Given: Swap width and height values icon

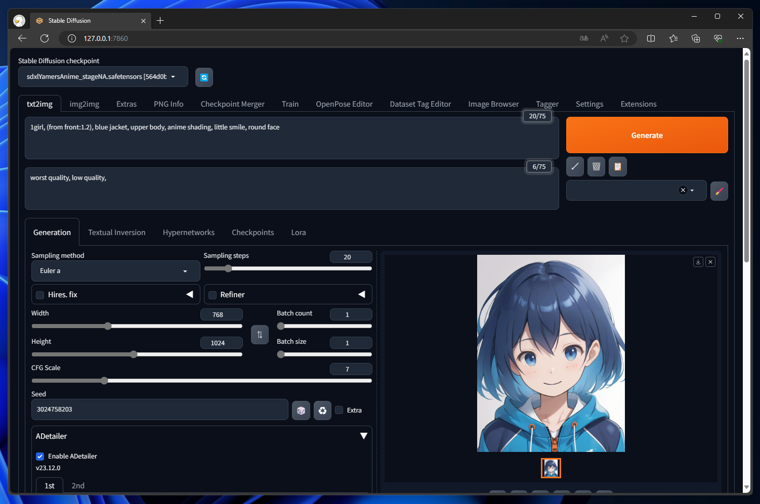Looking at the screenshot, I should point(260,334).
